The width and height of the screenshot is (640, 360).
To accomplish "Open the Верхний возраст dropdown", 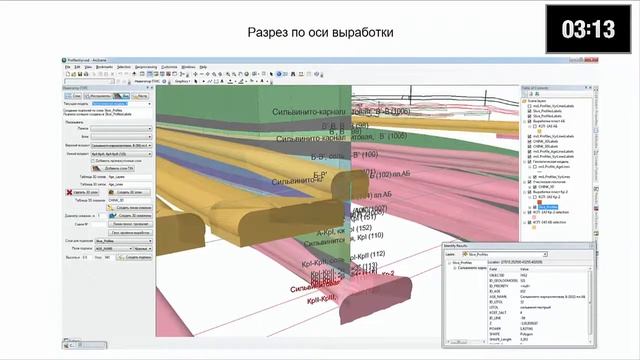I will tap(121, 145).
